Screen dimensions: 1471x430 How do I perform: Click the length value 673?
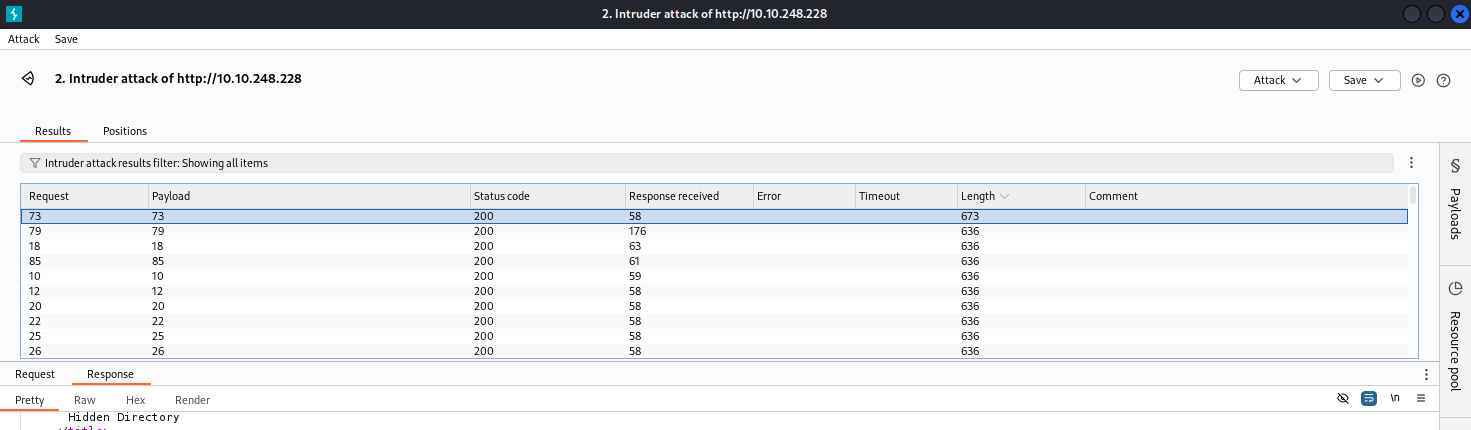970,216
